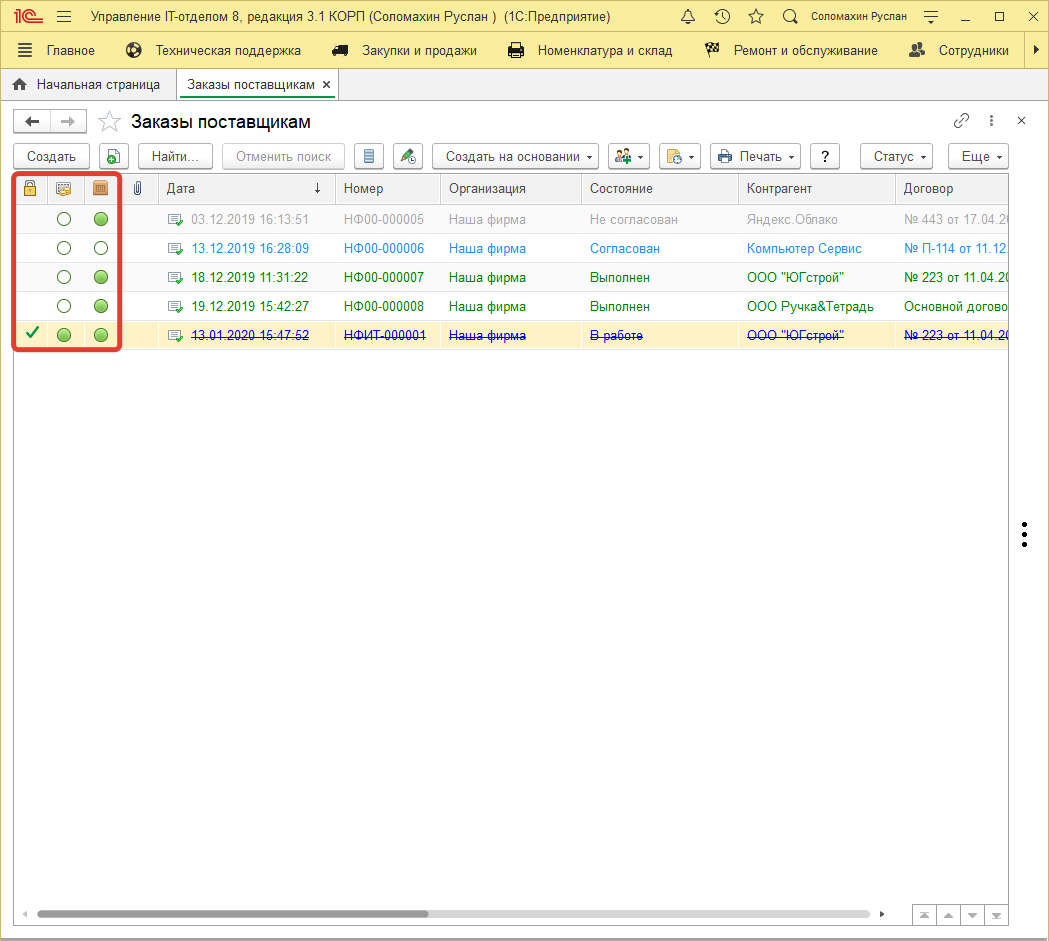Image resolution: width=1049 pixels, height=941 pixels.
Task: Click the favorites star in title bar
Action: pos(756,17)
